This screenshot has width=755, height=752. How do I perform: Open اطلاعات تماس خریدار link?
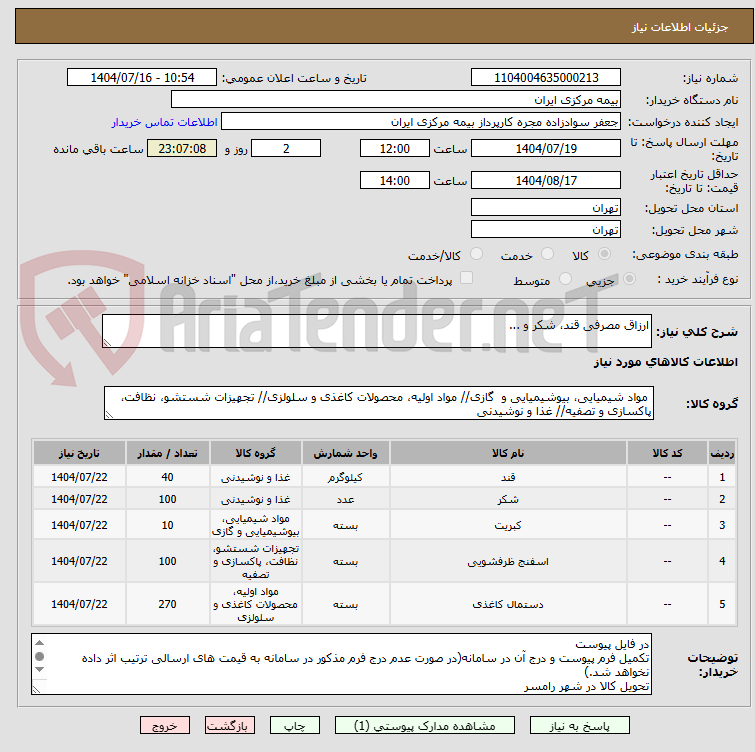click(x=165, y=122)
